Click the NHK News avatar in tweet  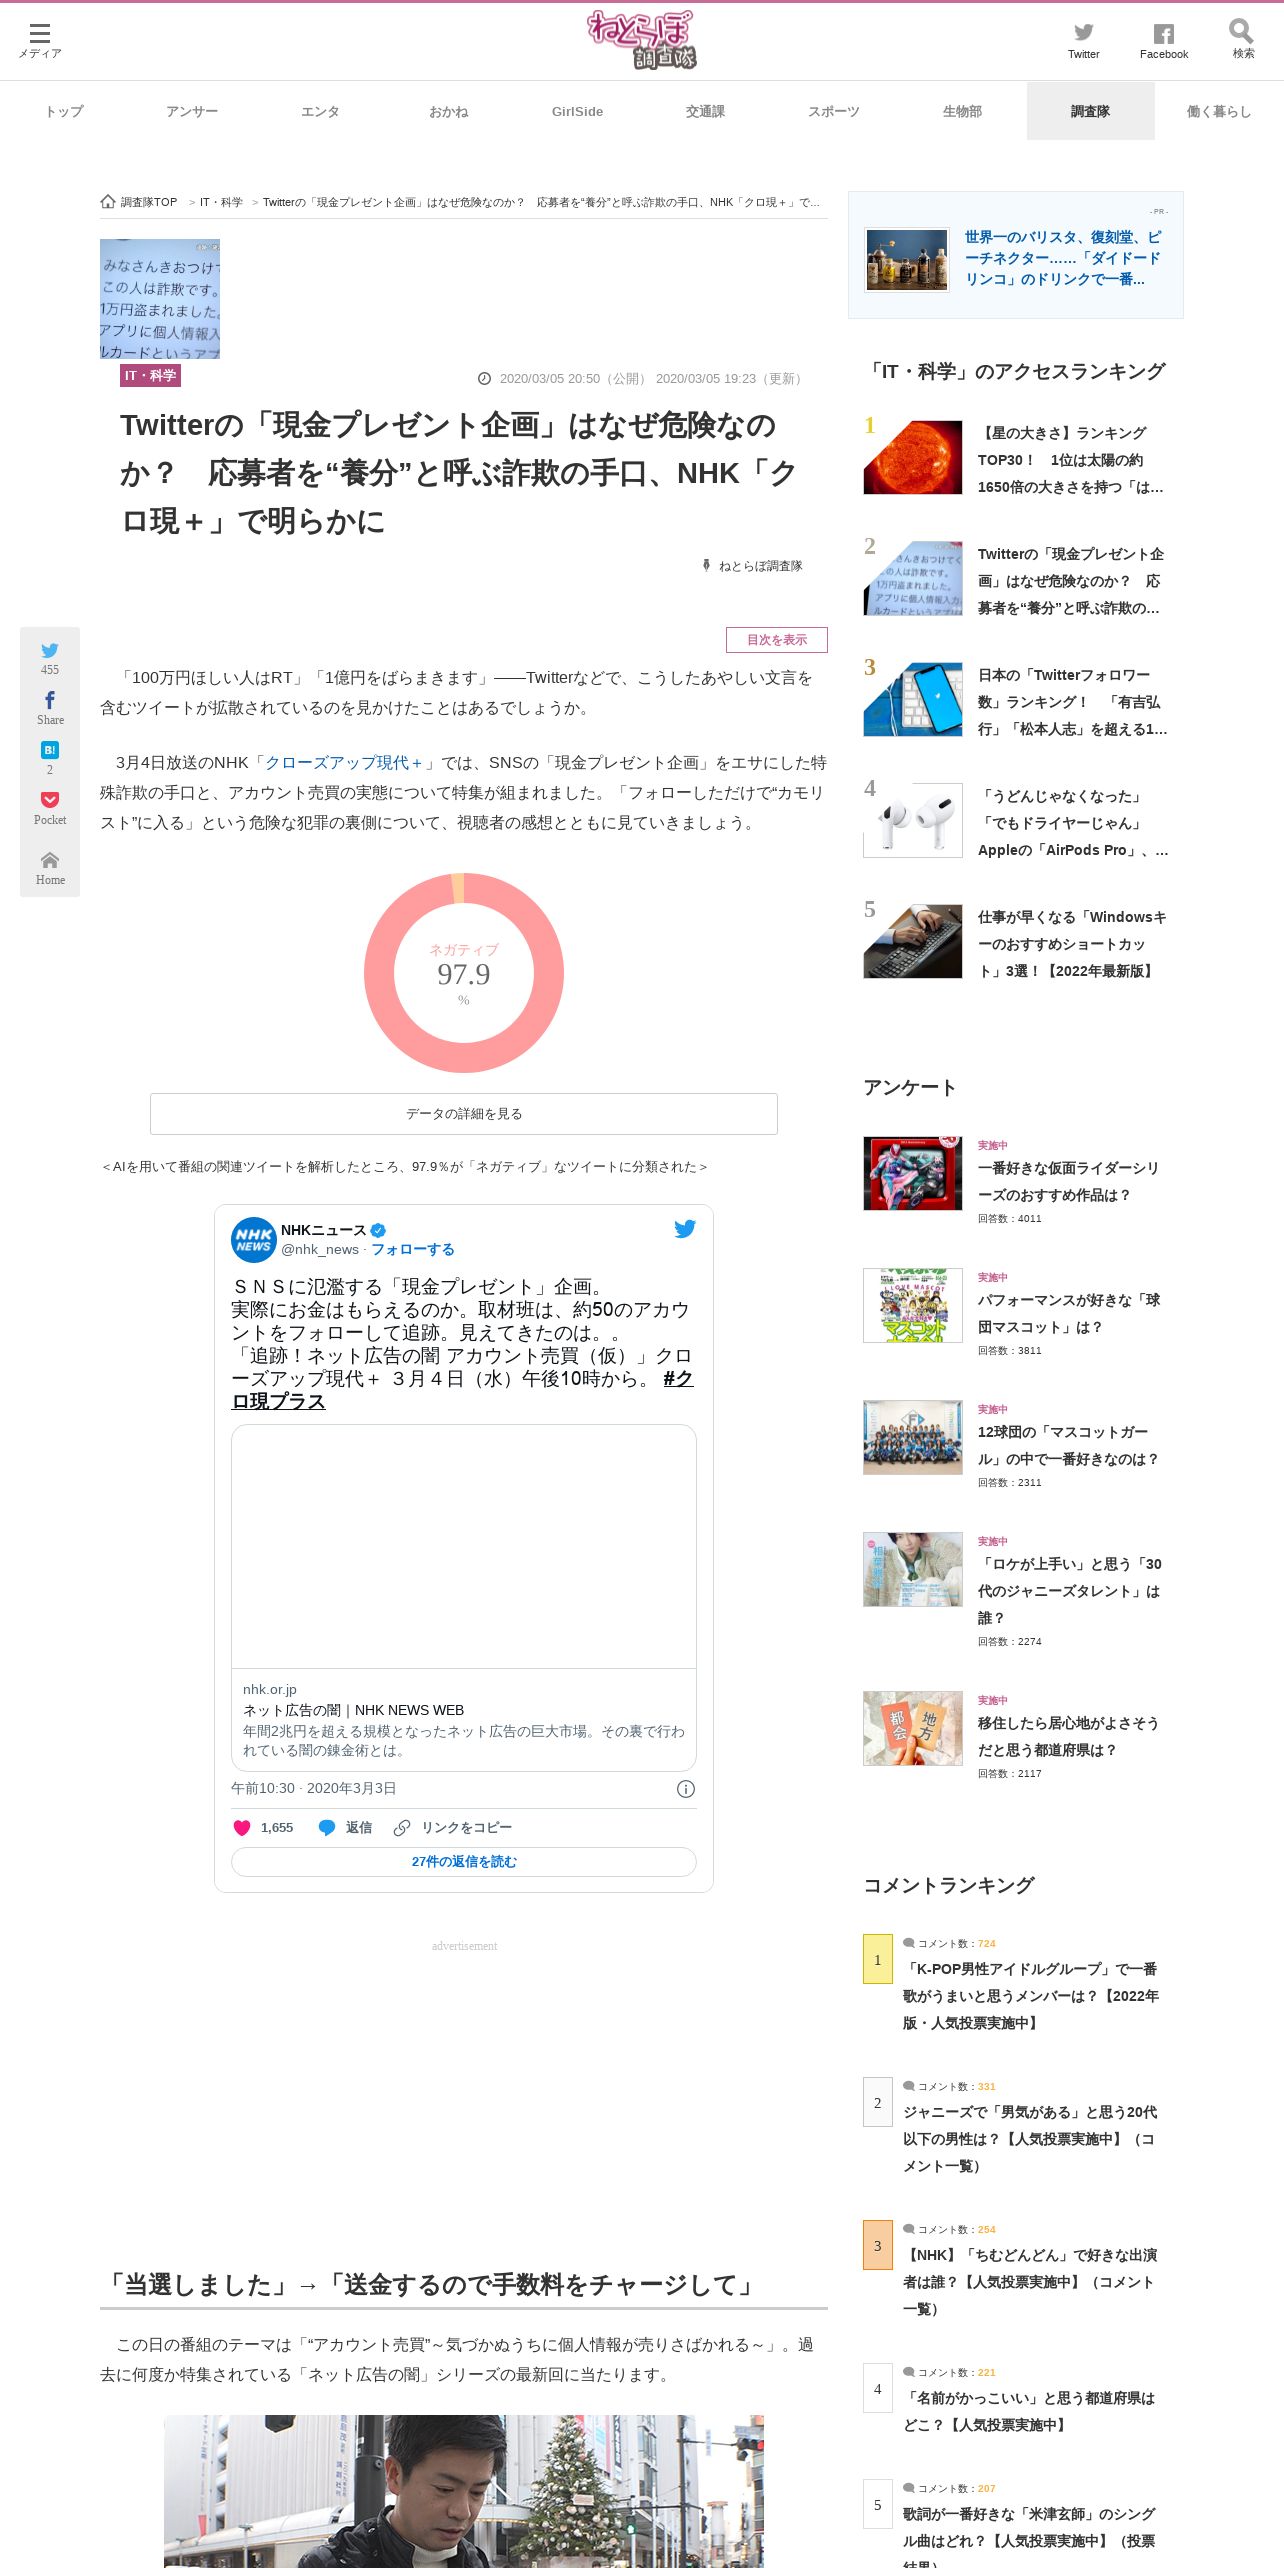(254, 1240)
